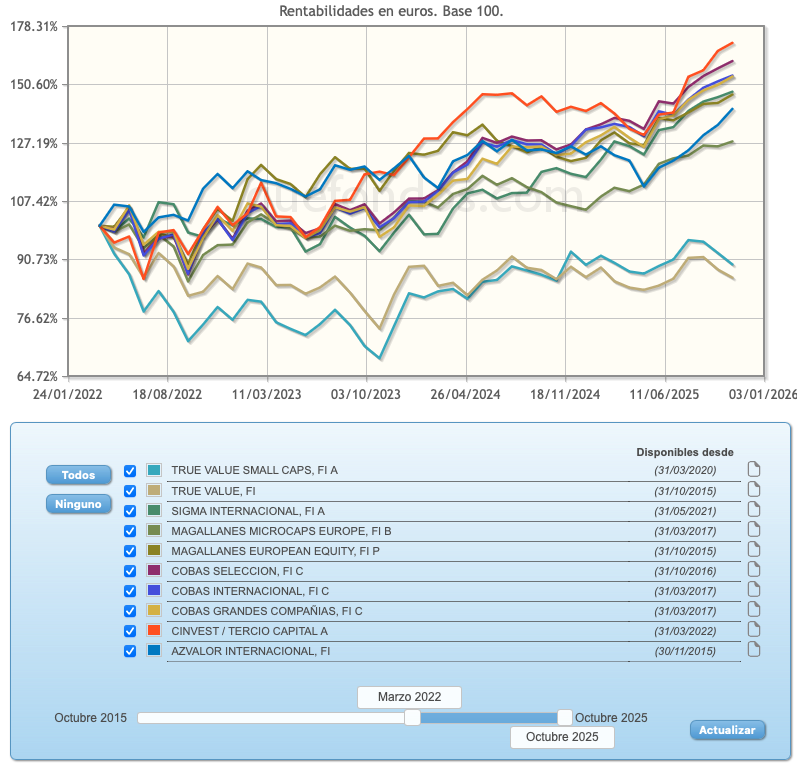The image size is (797, 767).
Task: Uncheck the TRUE VALUE SMALL CAPS checkbox
Action: point(129,470)
